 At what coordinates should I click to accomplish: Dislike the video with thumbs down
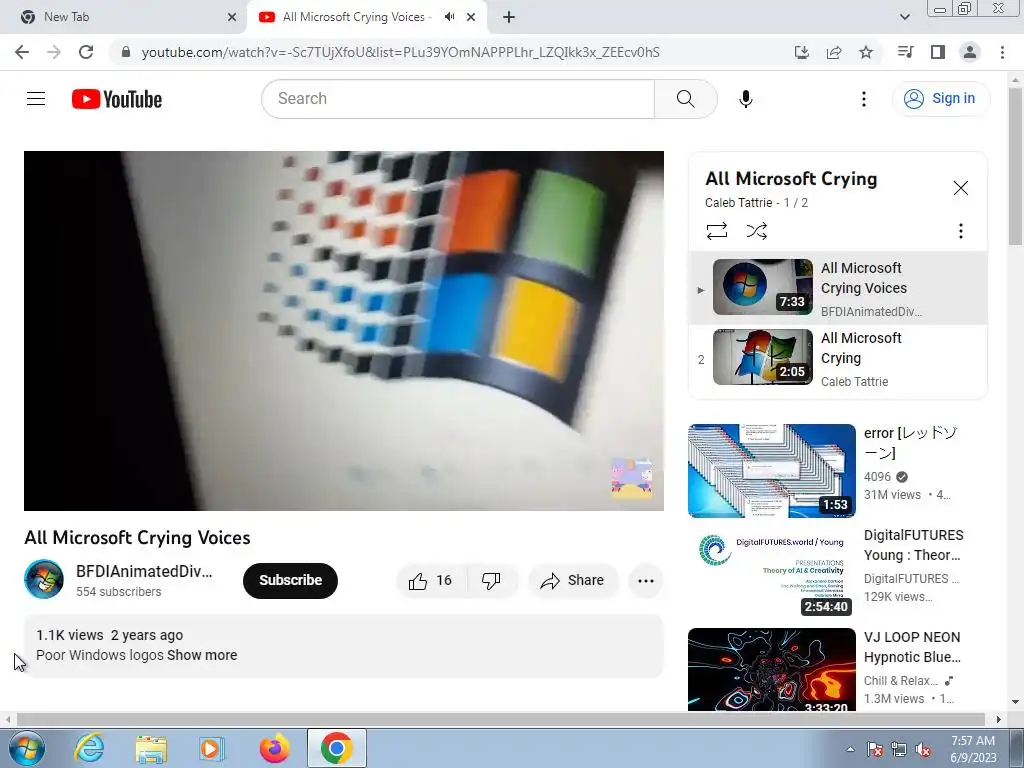[491, 581]
